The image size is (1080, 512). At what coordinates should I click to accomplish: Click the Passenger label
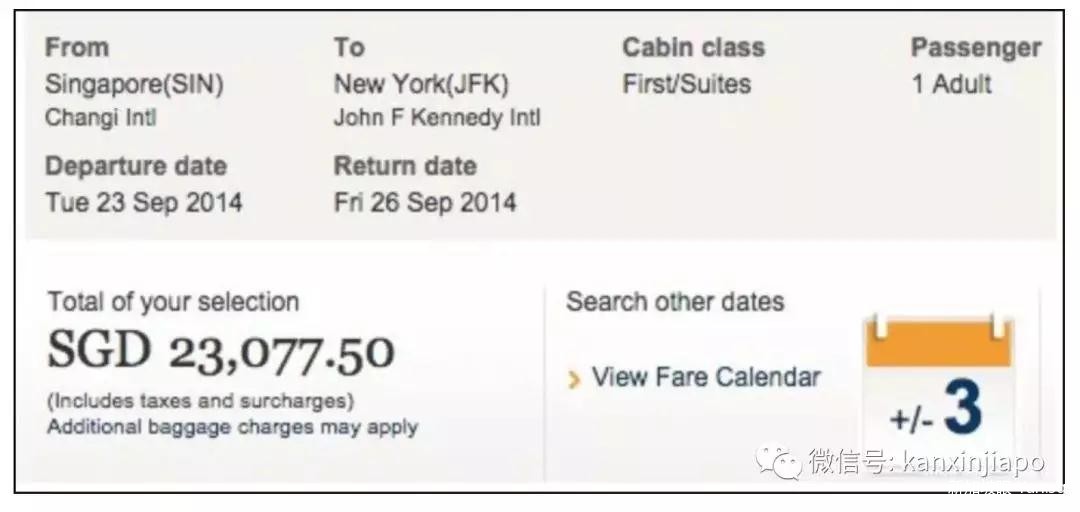pos(975,48)
